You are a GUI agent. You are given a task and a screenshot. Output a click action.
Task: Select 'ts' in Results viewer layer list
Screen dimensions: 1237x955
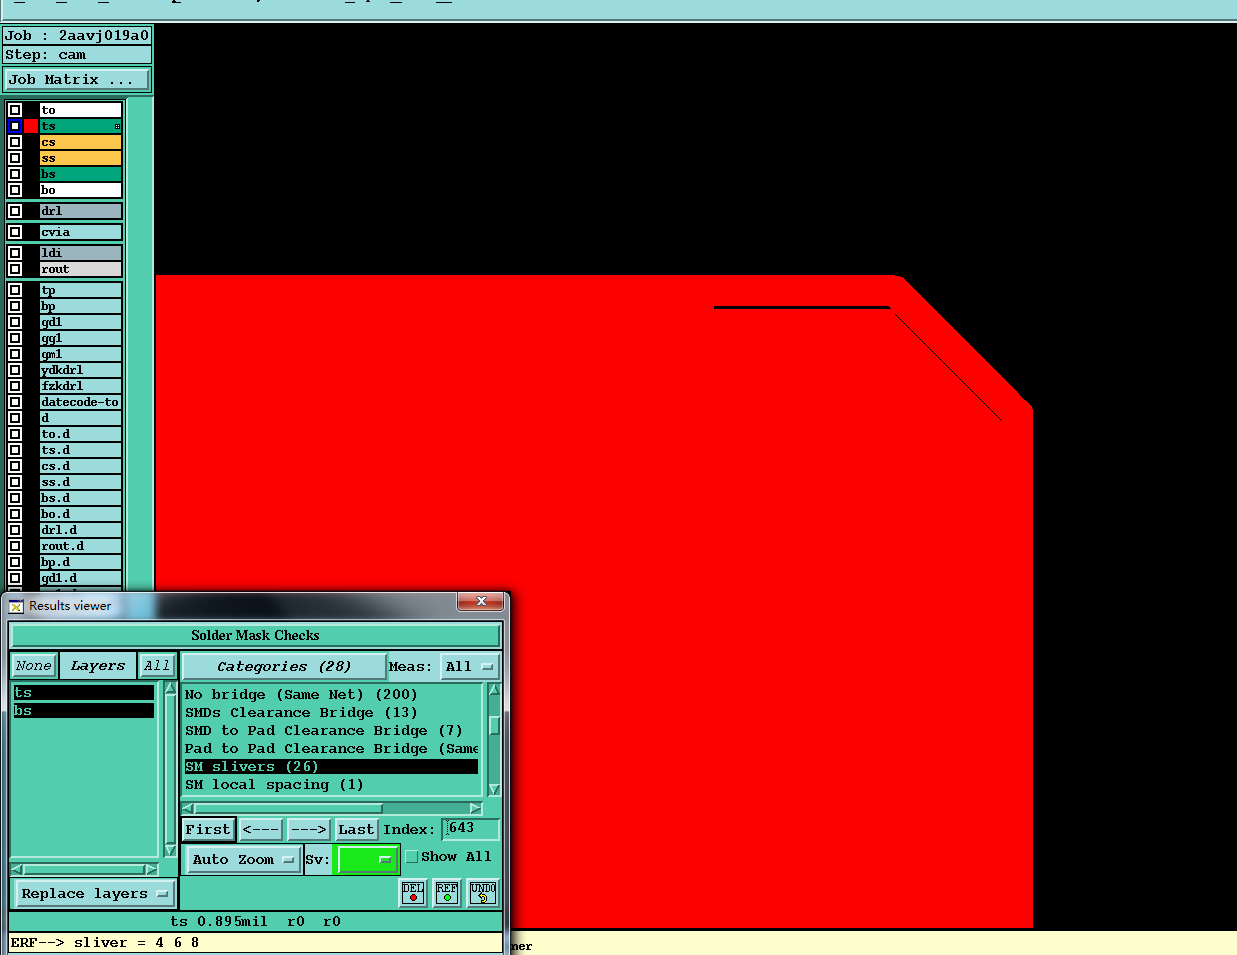[x=84, y=693]
